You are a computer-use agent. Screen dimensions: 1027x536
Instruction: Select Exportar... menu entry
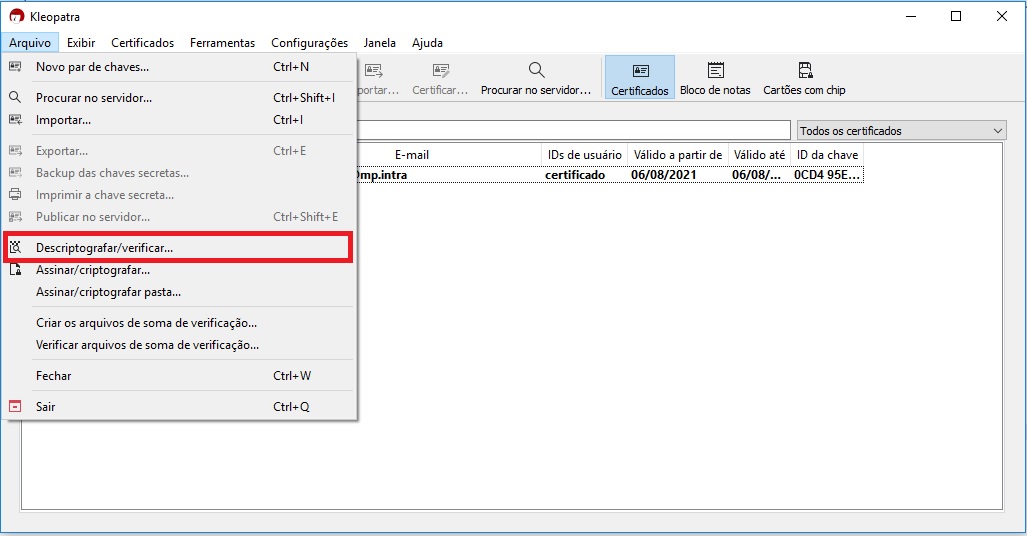pyautogui.click(x=179, y=151)
